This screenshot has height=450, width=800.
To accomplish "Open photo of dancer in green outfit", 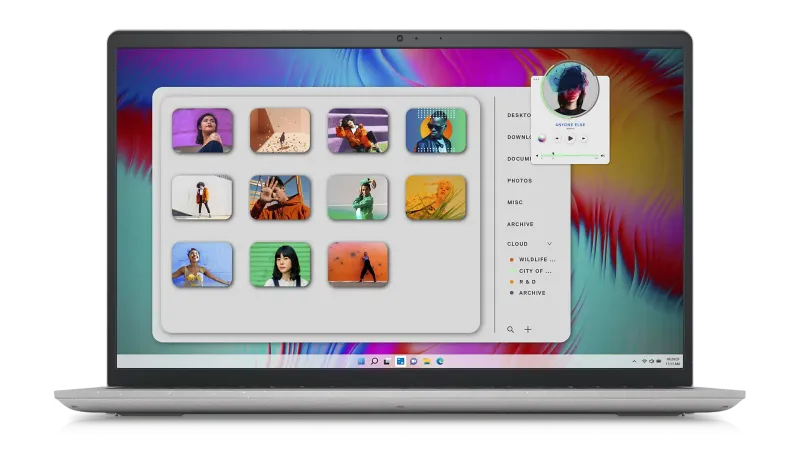I will 358,197.
